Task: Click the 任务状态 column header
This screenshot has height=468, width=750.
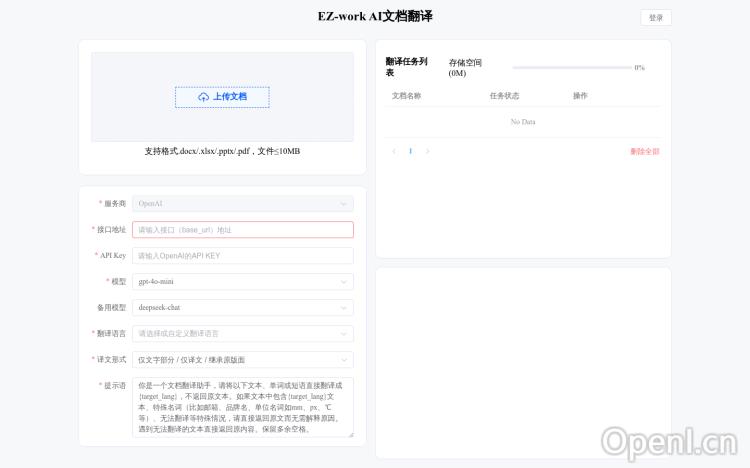Action: point(504,96)
